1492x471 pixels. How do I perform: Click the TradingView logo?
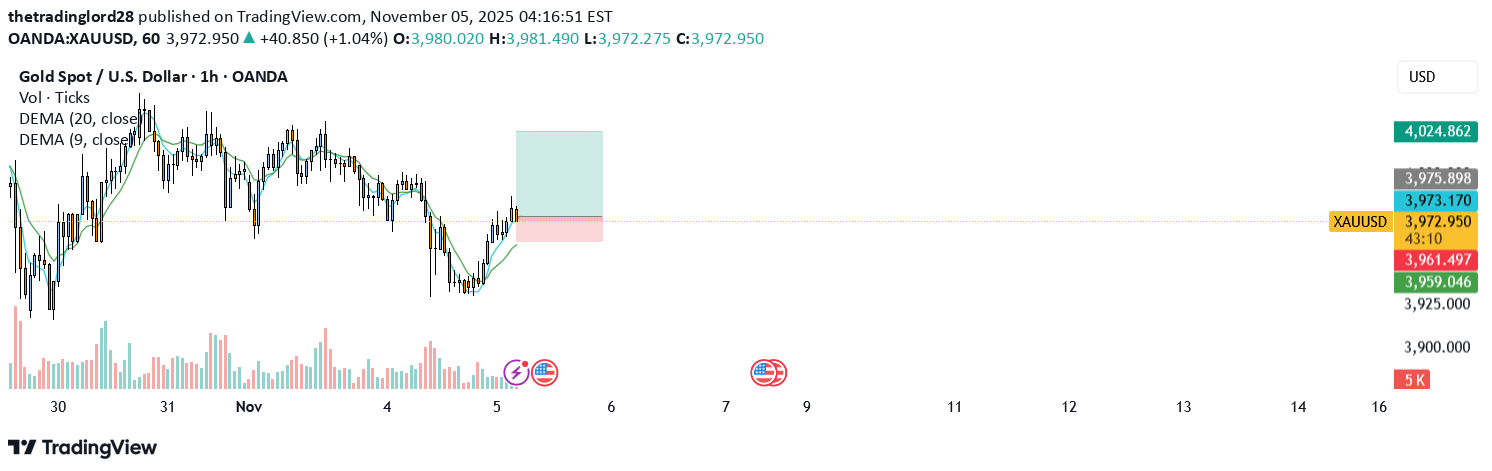(x=82, y=447)
